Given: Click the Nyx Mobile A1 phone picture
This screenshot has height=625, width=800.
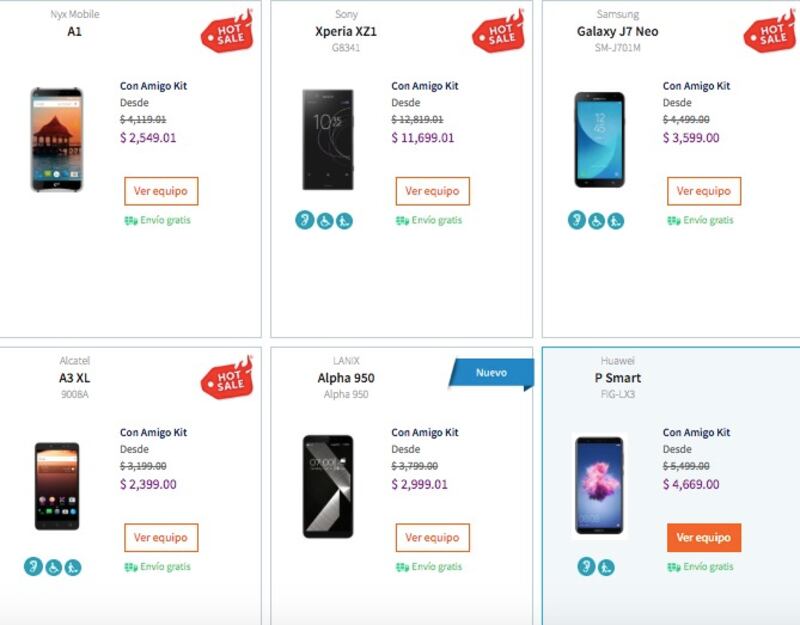Looking at the screenshot, I should pyautogui.click(x=57, y=139).
